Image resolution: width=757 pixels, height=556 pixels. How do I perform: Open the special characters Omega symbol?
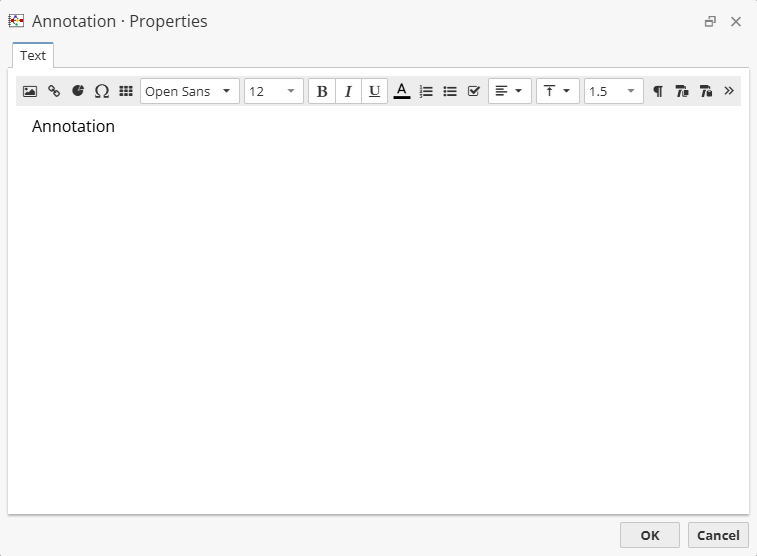102,91
